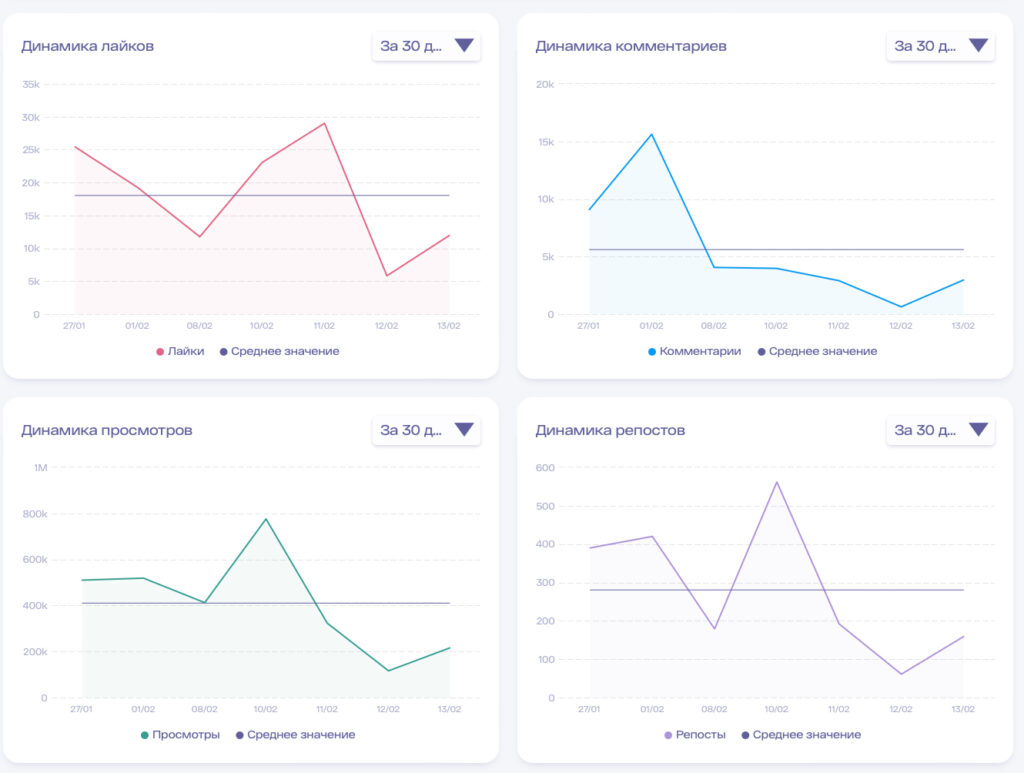Click the 30k axis label in likes chart
This screenshot has height=773, width=1024.
point(31,118)
